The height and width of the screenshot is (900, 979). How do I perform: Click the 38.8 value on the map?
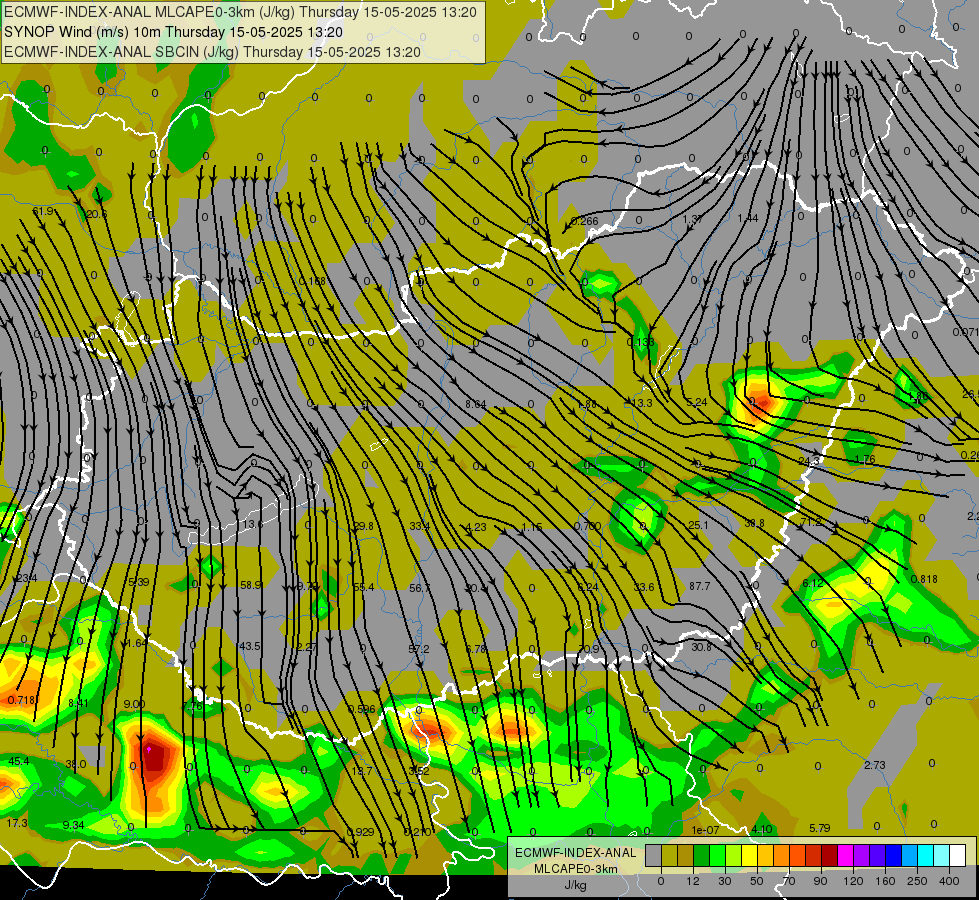[754, 523]
